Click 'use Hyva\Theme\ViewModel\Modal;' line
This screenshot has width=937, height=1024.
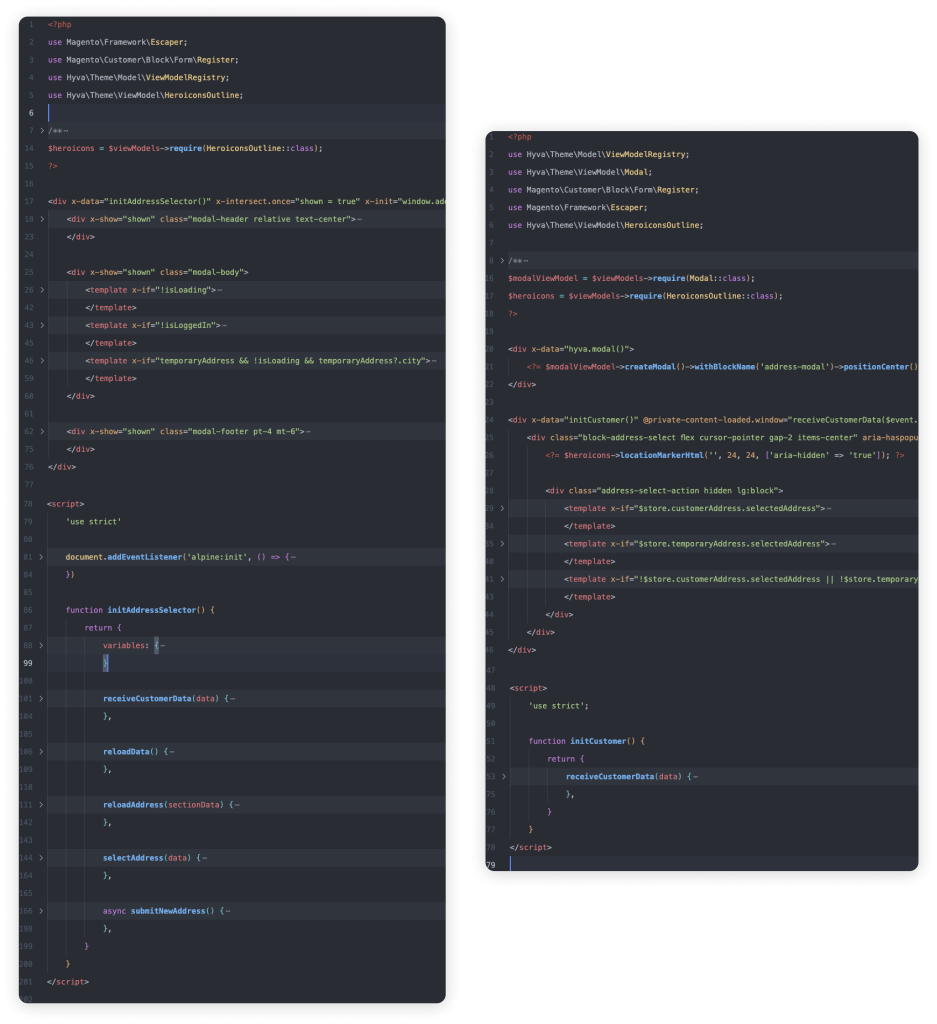coord(580,172)
